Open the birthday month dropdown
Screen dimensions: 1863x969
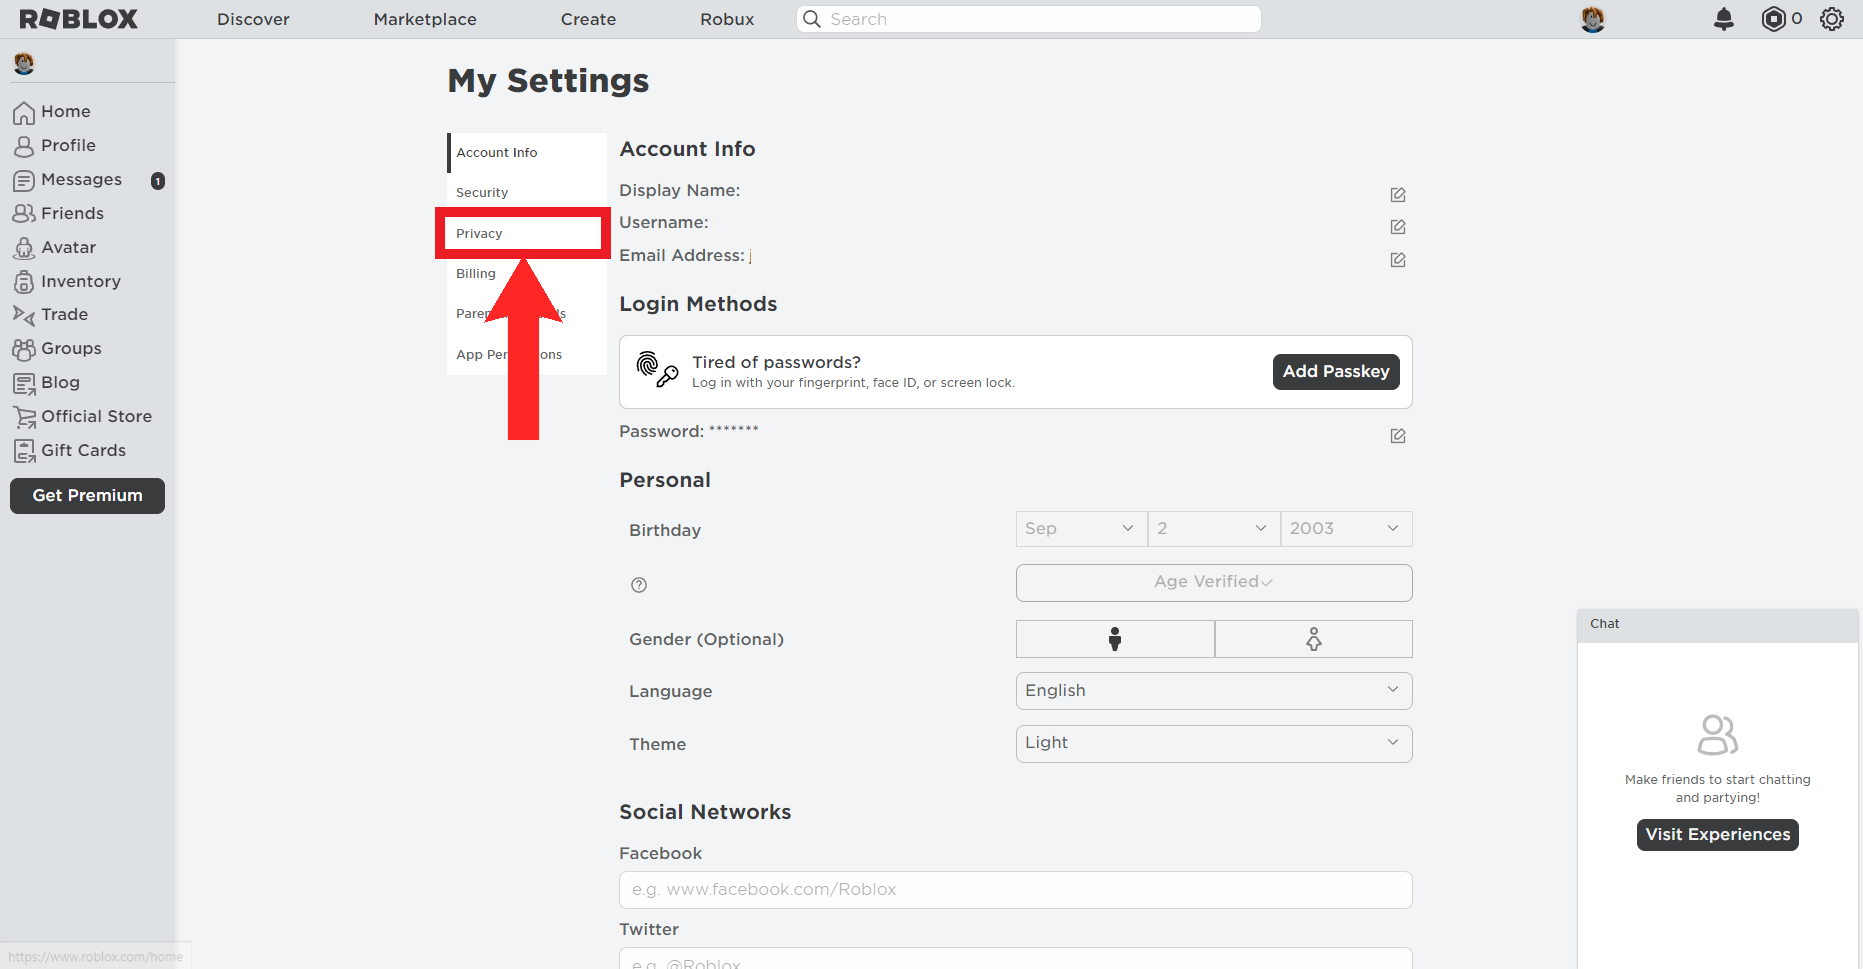1080,529
